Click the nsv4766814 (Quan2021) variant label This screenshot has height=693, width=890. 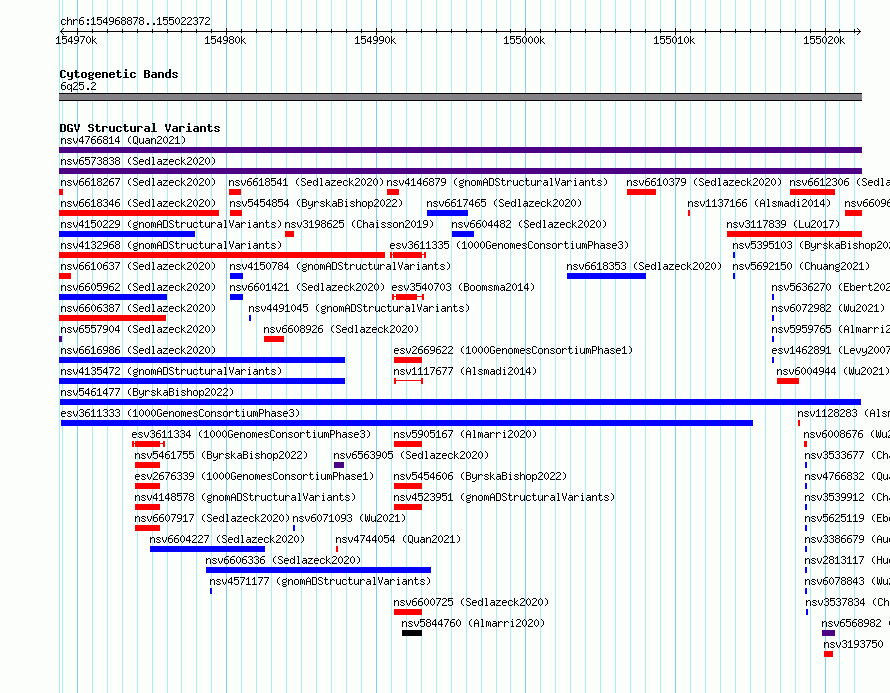[123, 140]
